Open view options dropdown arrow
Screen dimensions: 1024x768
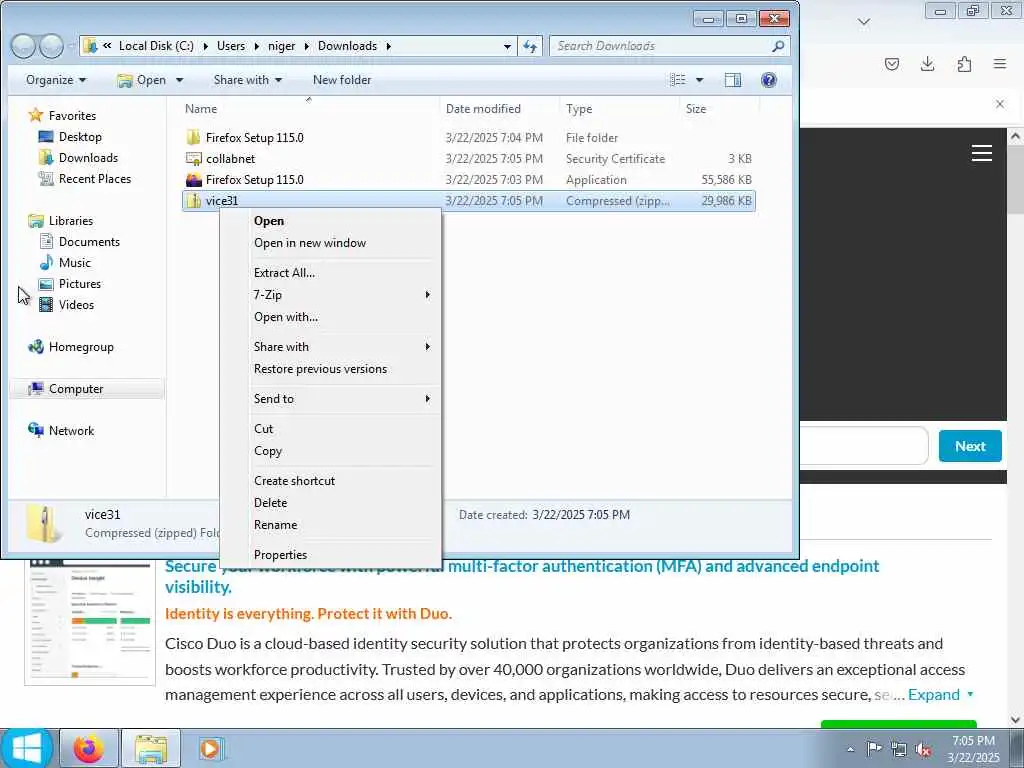pyautogui.click(x=699, y=80)
